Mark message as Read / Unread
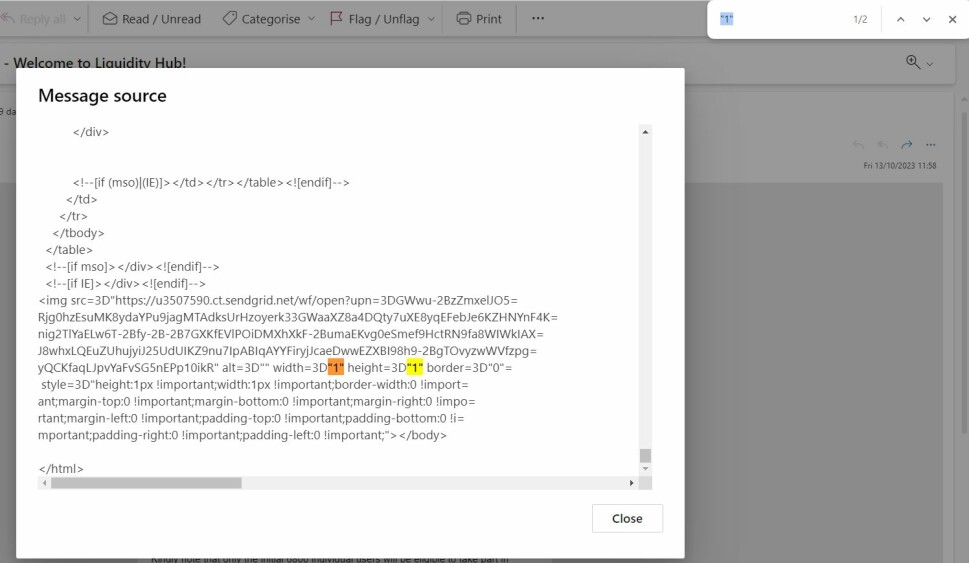 coord(151,18)
